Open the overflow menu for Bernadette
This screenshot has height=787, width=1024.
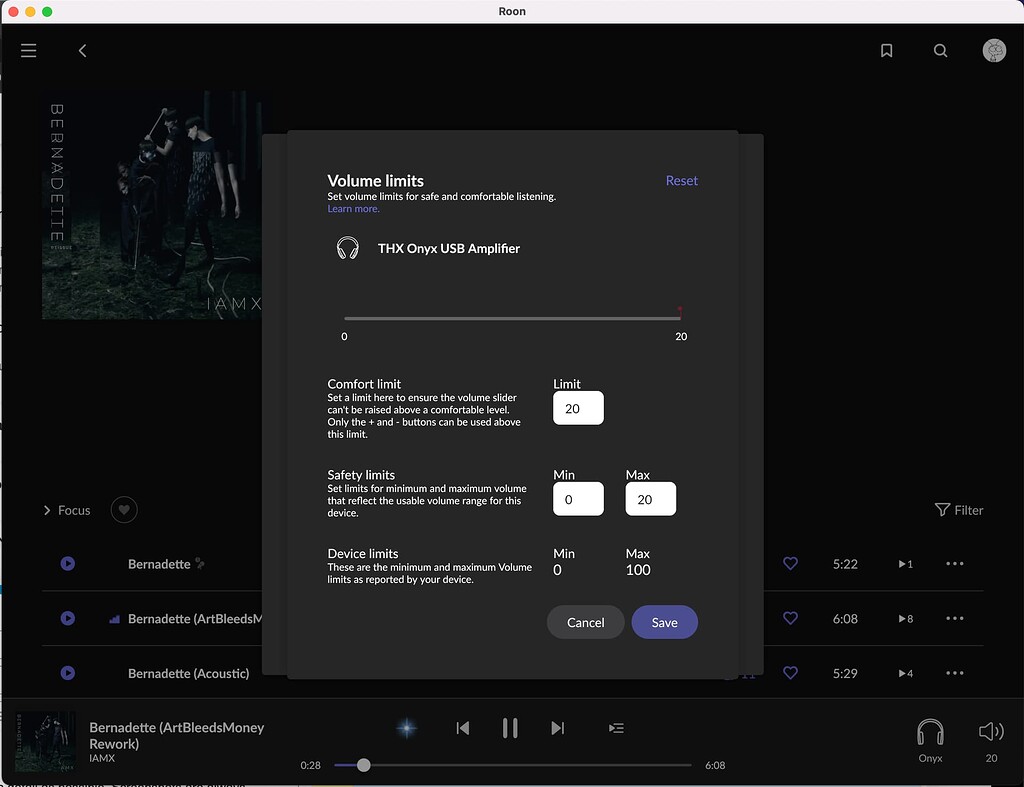(x=954, y=564)
